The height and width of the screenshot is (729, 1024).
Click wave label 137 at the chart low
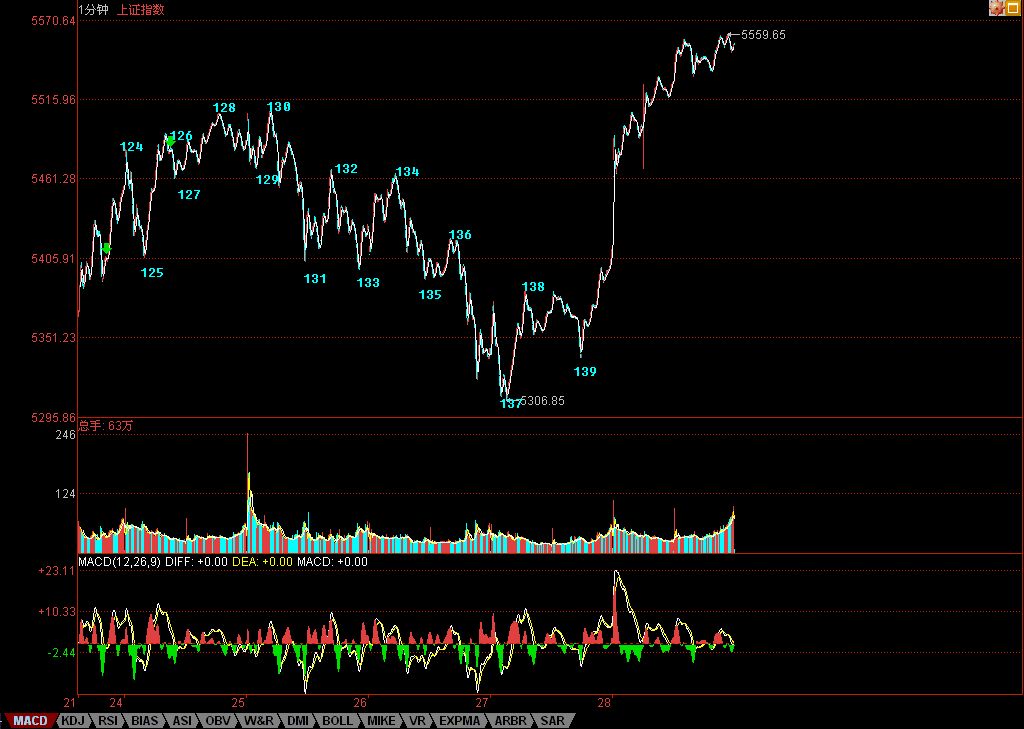(510, 404)
